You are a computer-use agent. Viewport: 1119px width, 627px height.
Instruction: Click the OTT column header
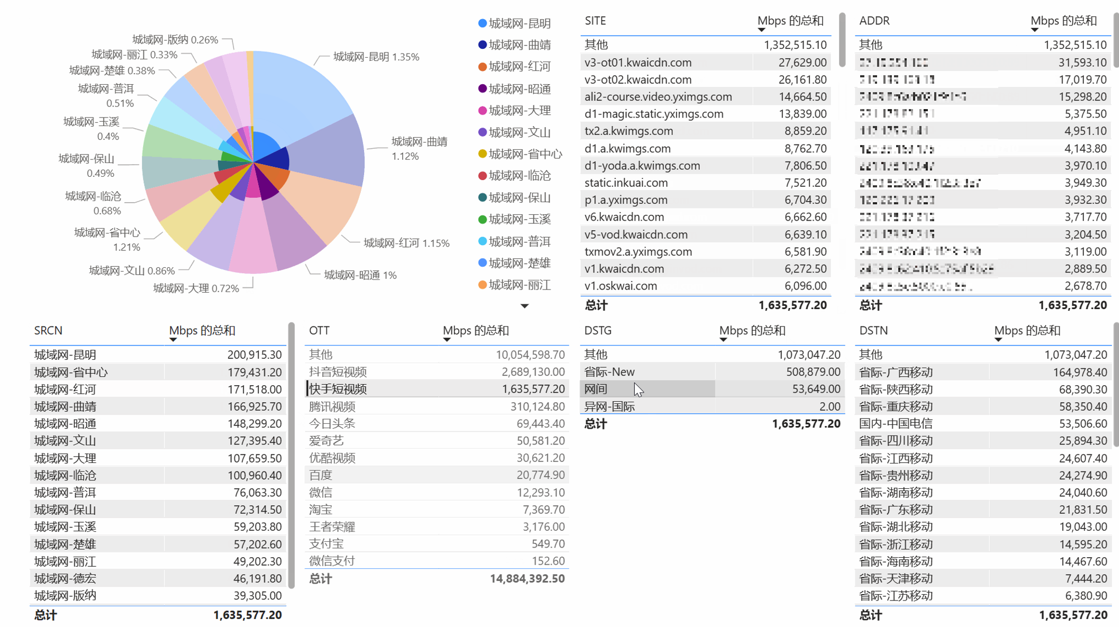click(x=319, y=331)
